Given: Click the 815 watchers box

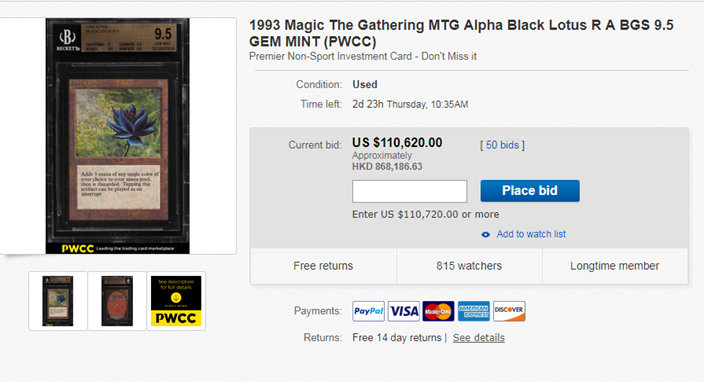Looking at the screenshot, I should (x=469, y=266).
